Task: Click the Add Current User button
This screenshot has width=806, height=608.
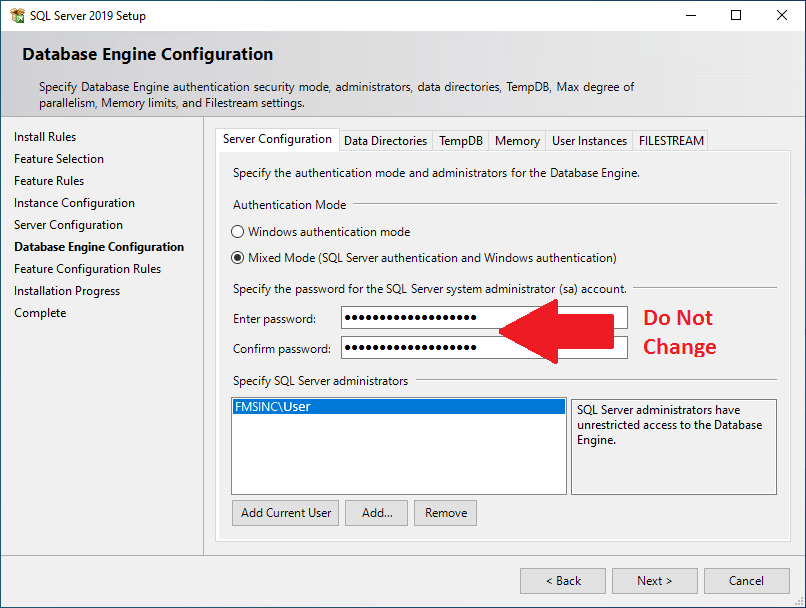Action: [285, 512]
